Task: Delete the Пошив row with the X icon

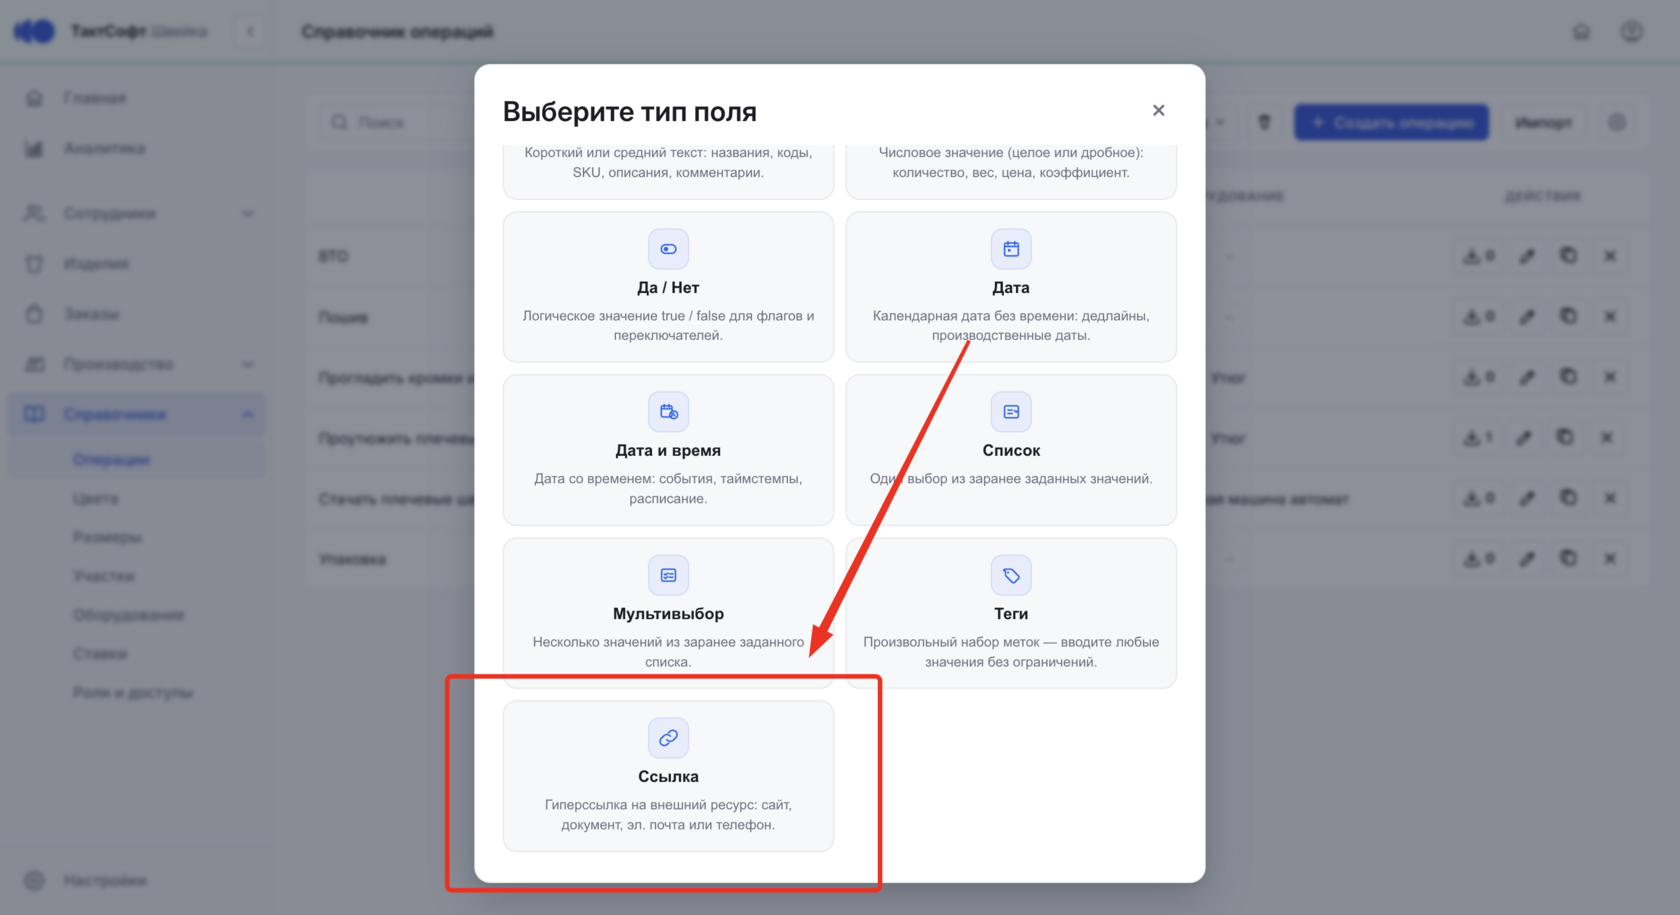Action: [x=1610, y=317]
